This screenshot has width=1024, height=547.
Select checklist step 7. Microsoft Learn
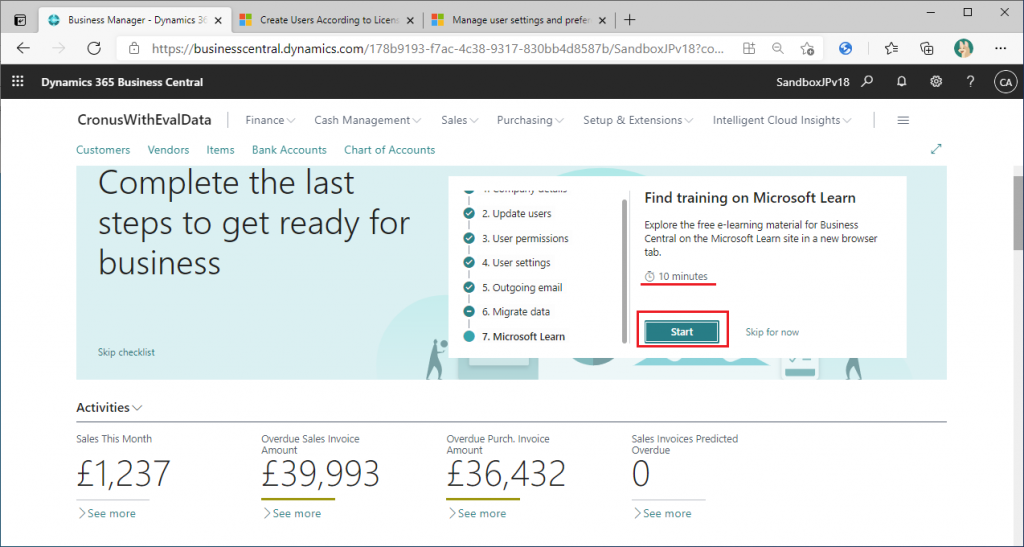pos(523,337)
